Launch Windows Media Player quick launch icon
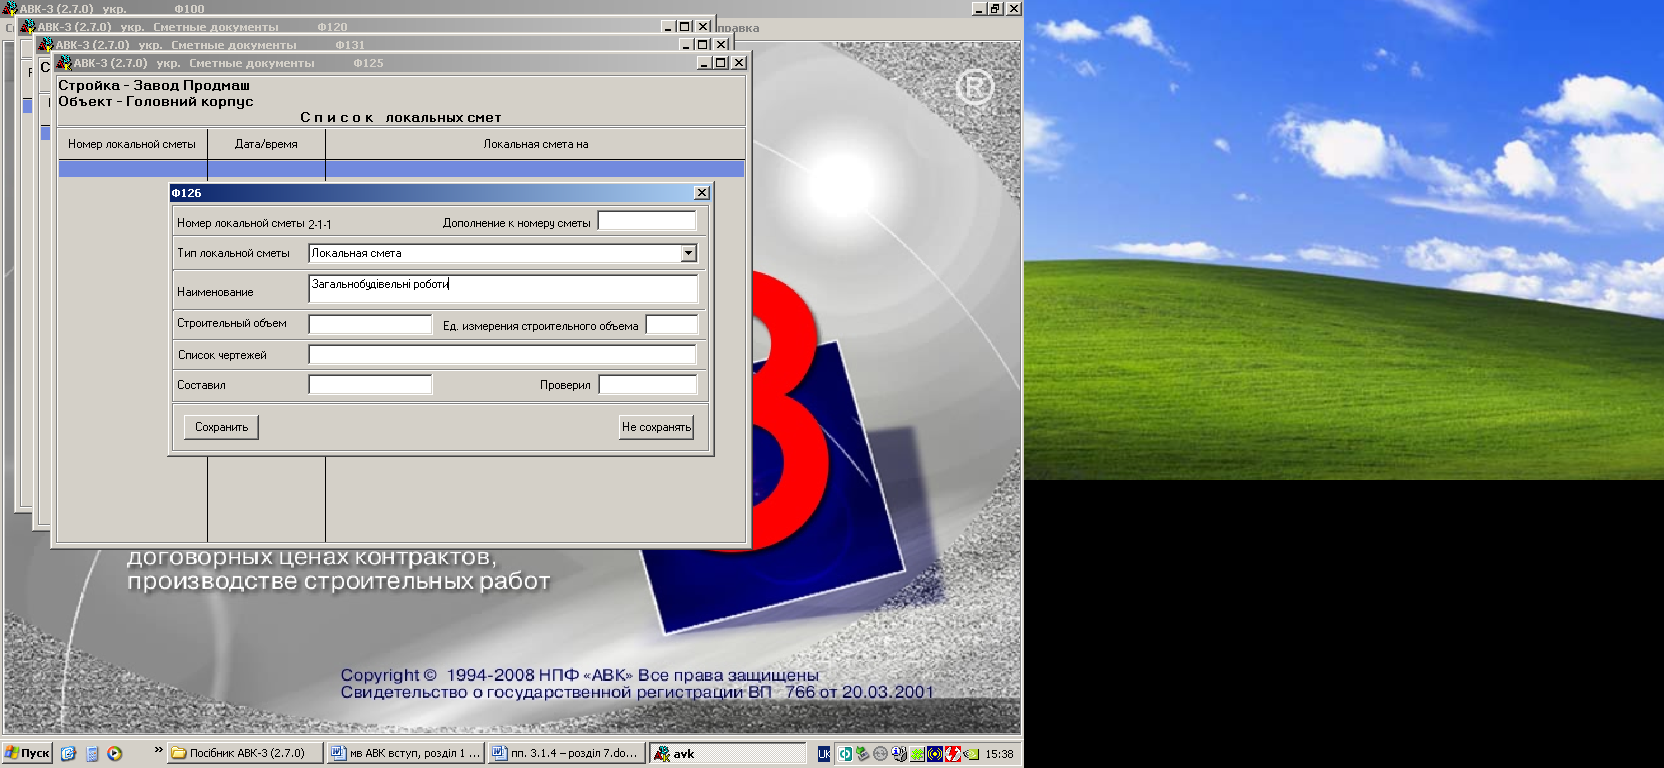Image resolution: width=1664 pixels, height=768 pixels. [115, 753]
